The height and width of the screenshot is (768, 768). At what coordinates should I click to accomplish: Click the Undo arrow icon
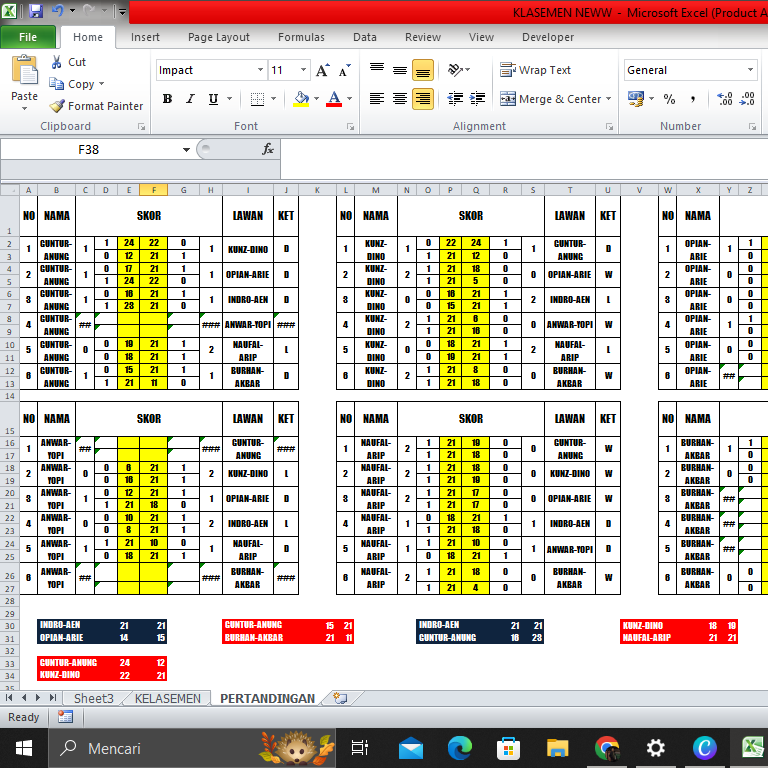pyautogui.click(x=58, y=11)
